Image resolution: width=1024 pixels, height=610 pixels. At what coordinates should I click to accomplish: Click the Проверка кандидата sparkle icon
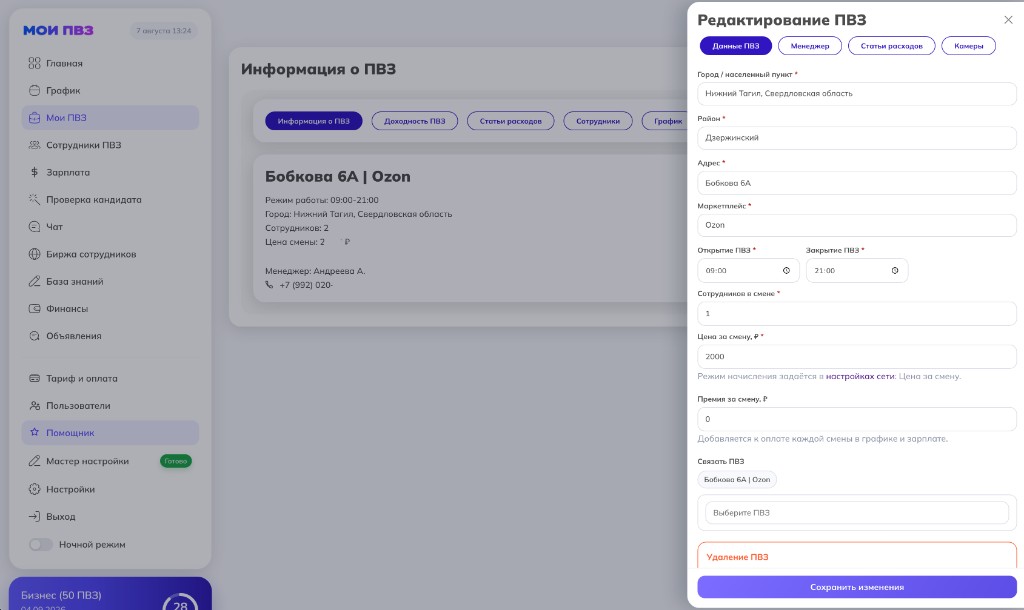click(x=35, y=199)
